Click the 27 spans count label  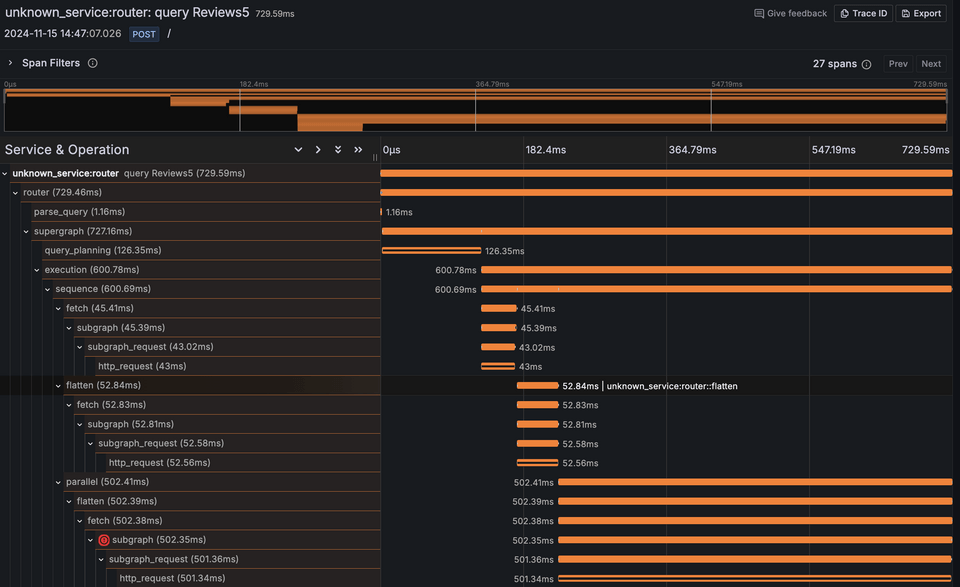point(834,64)
